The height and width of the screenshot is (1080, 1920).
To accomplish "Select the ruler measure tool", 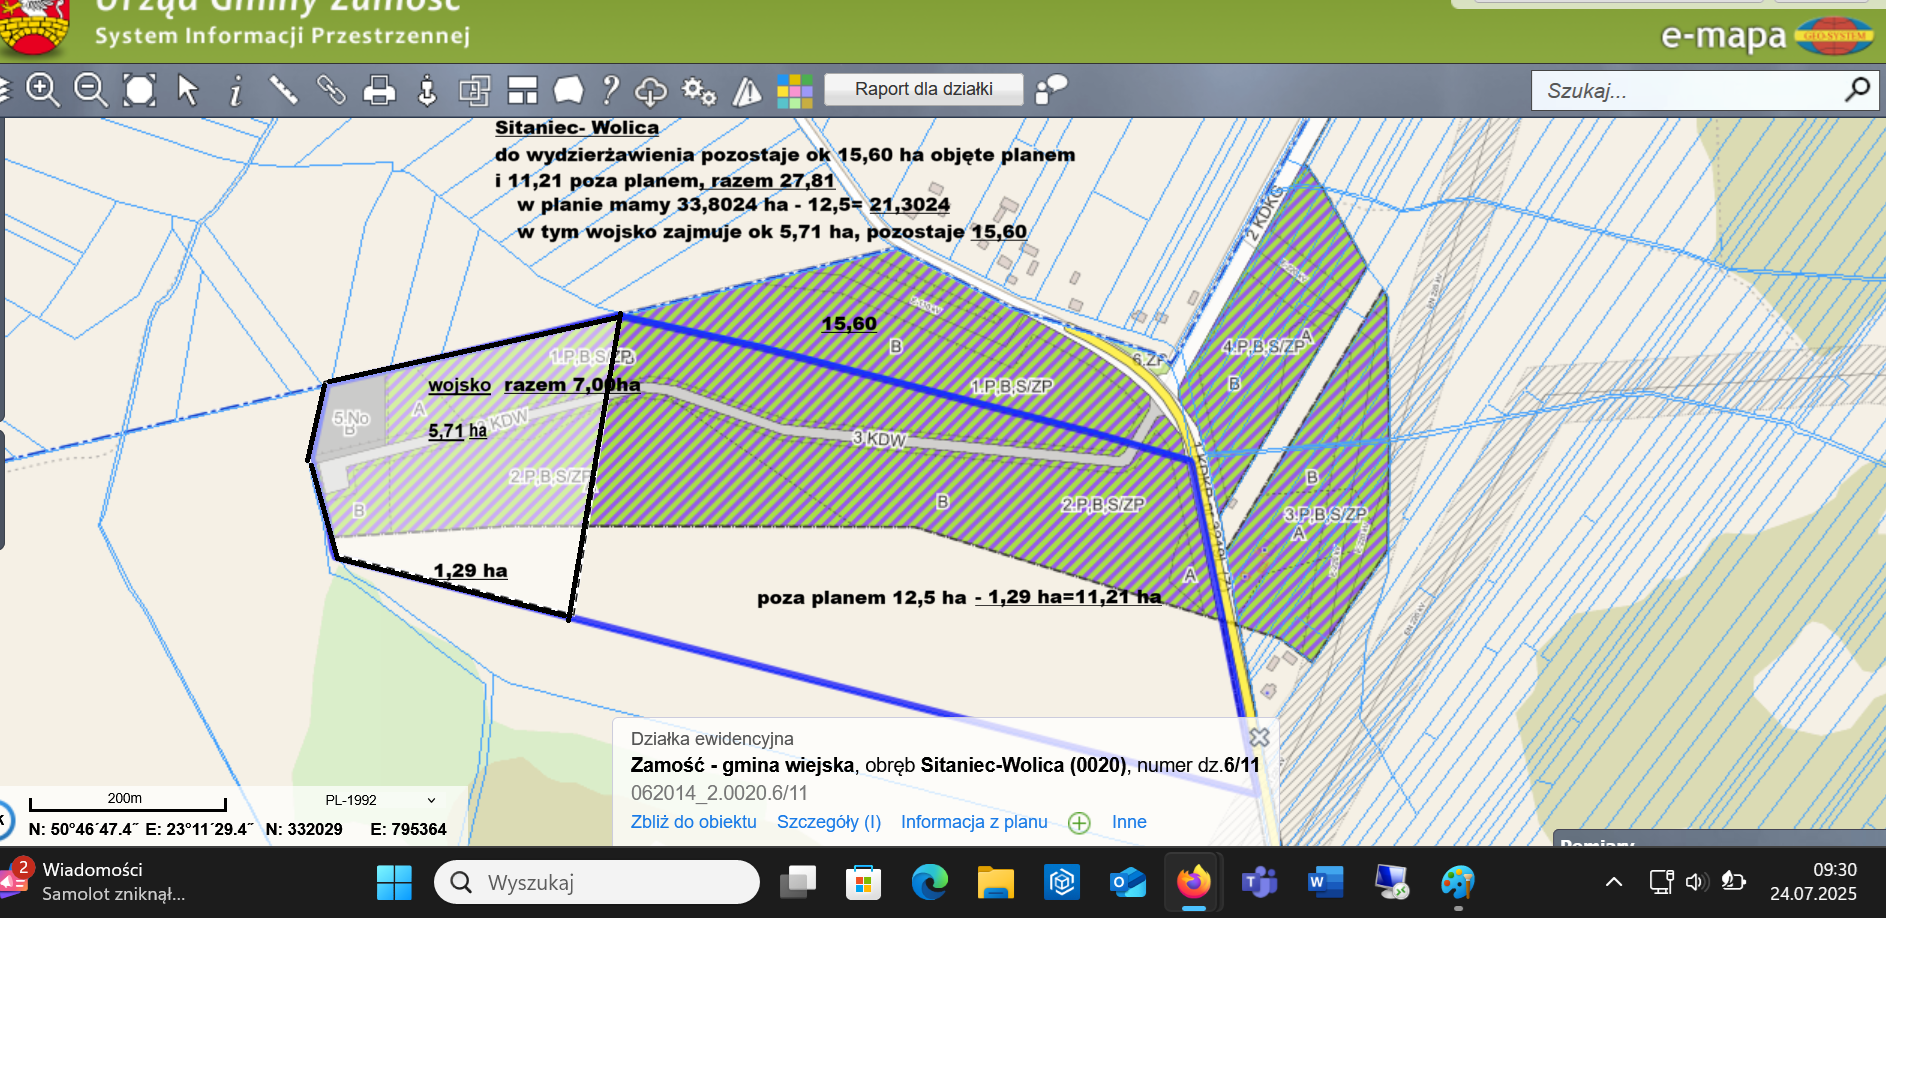I will tap(283, 90).
